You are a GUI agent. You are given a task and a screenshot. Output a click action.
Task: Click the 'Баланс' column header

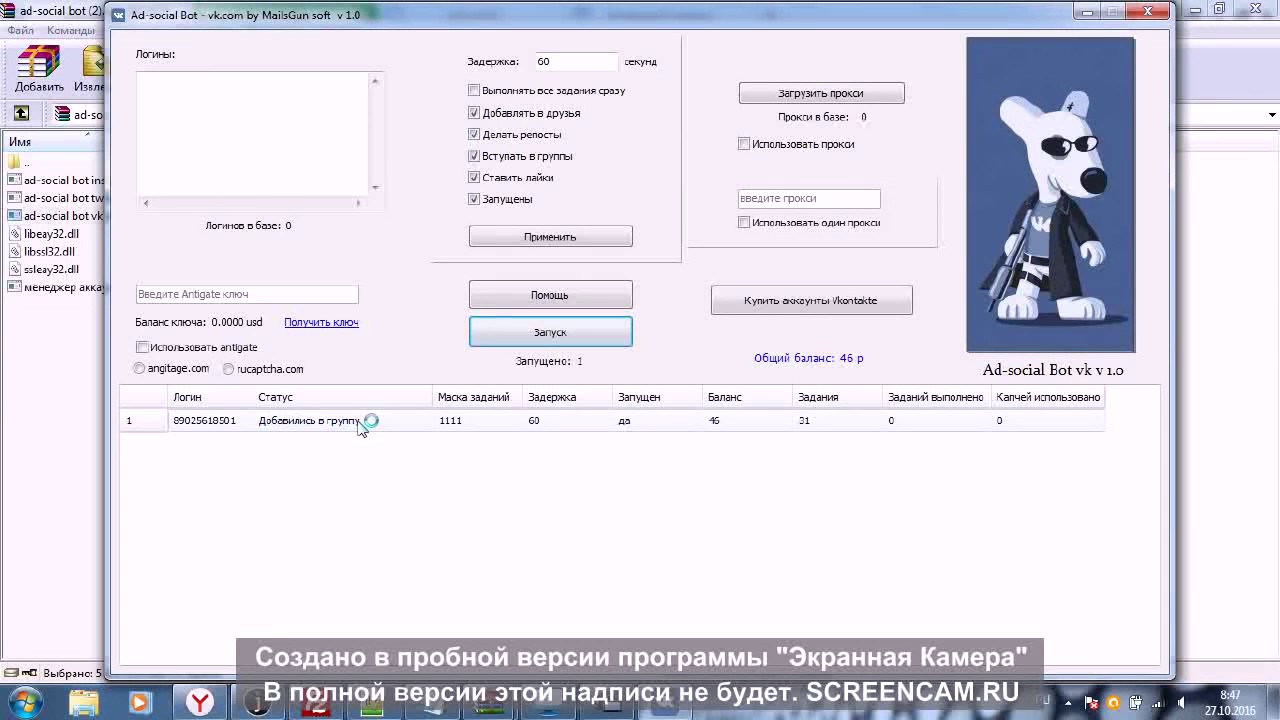pos(748,397)
